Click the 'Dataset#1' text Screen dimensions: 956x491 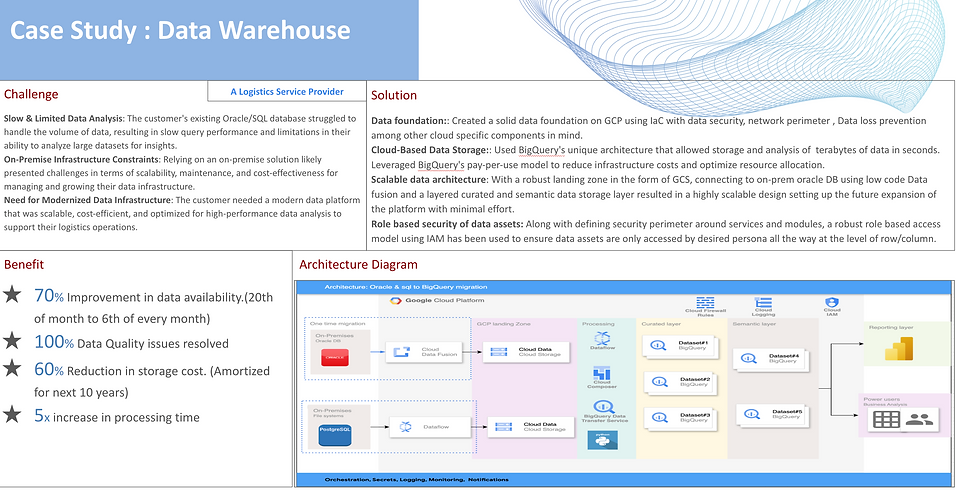(x=693, y=343)
